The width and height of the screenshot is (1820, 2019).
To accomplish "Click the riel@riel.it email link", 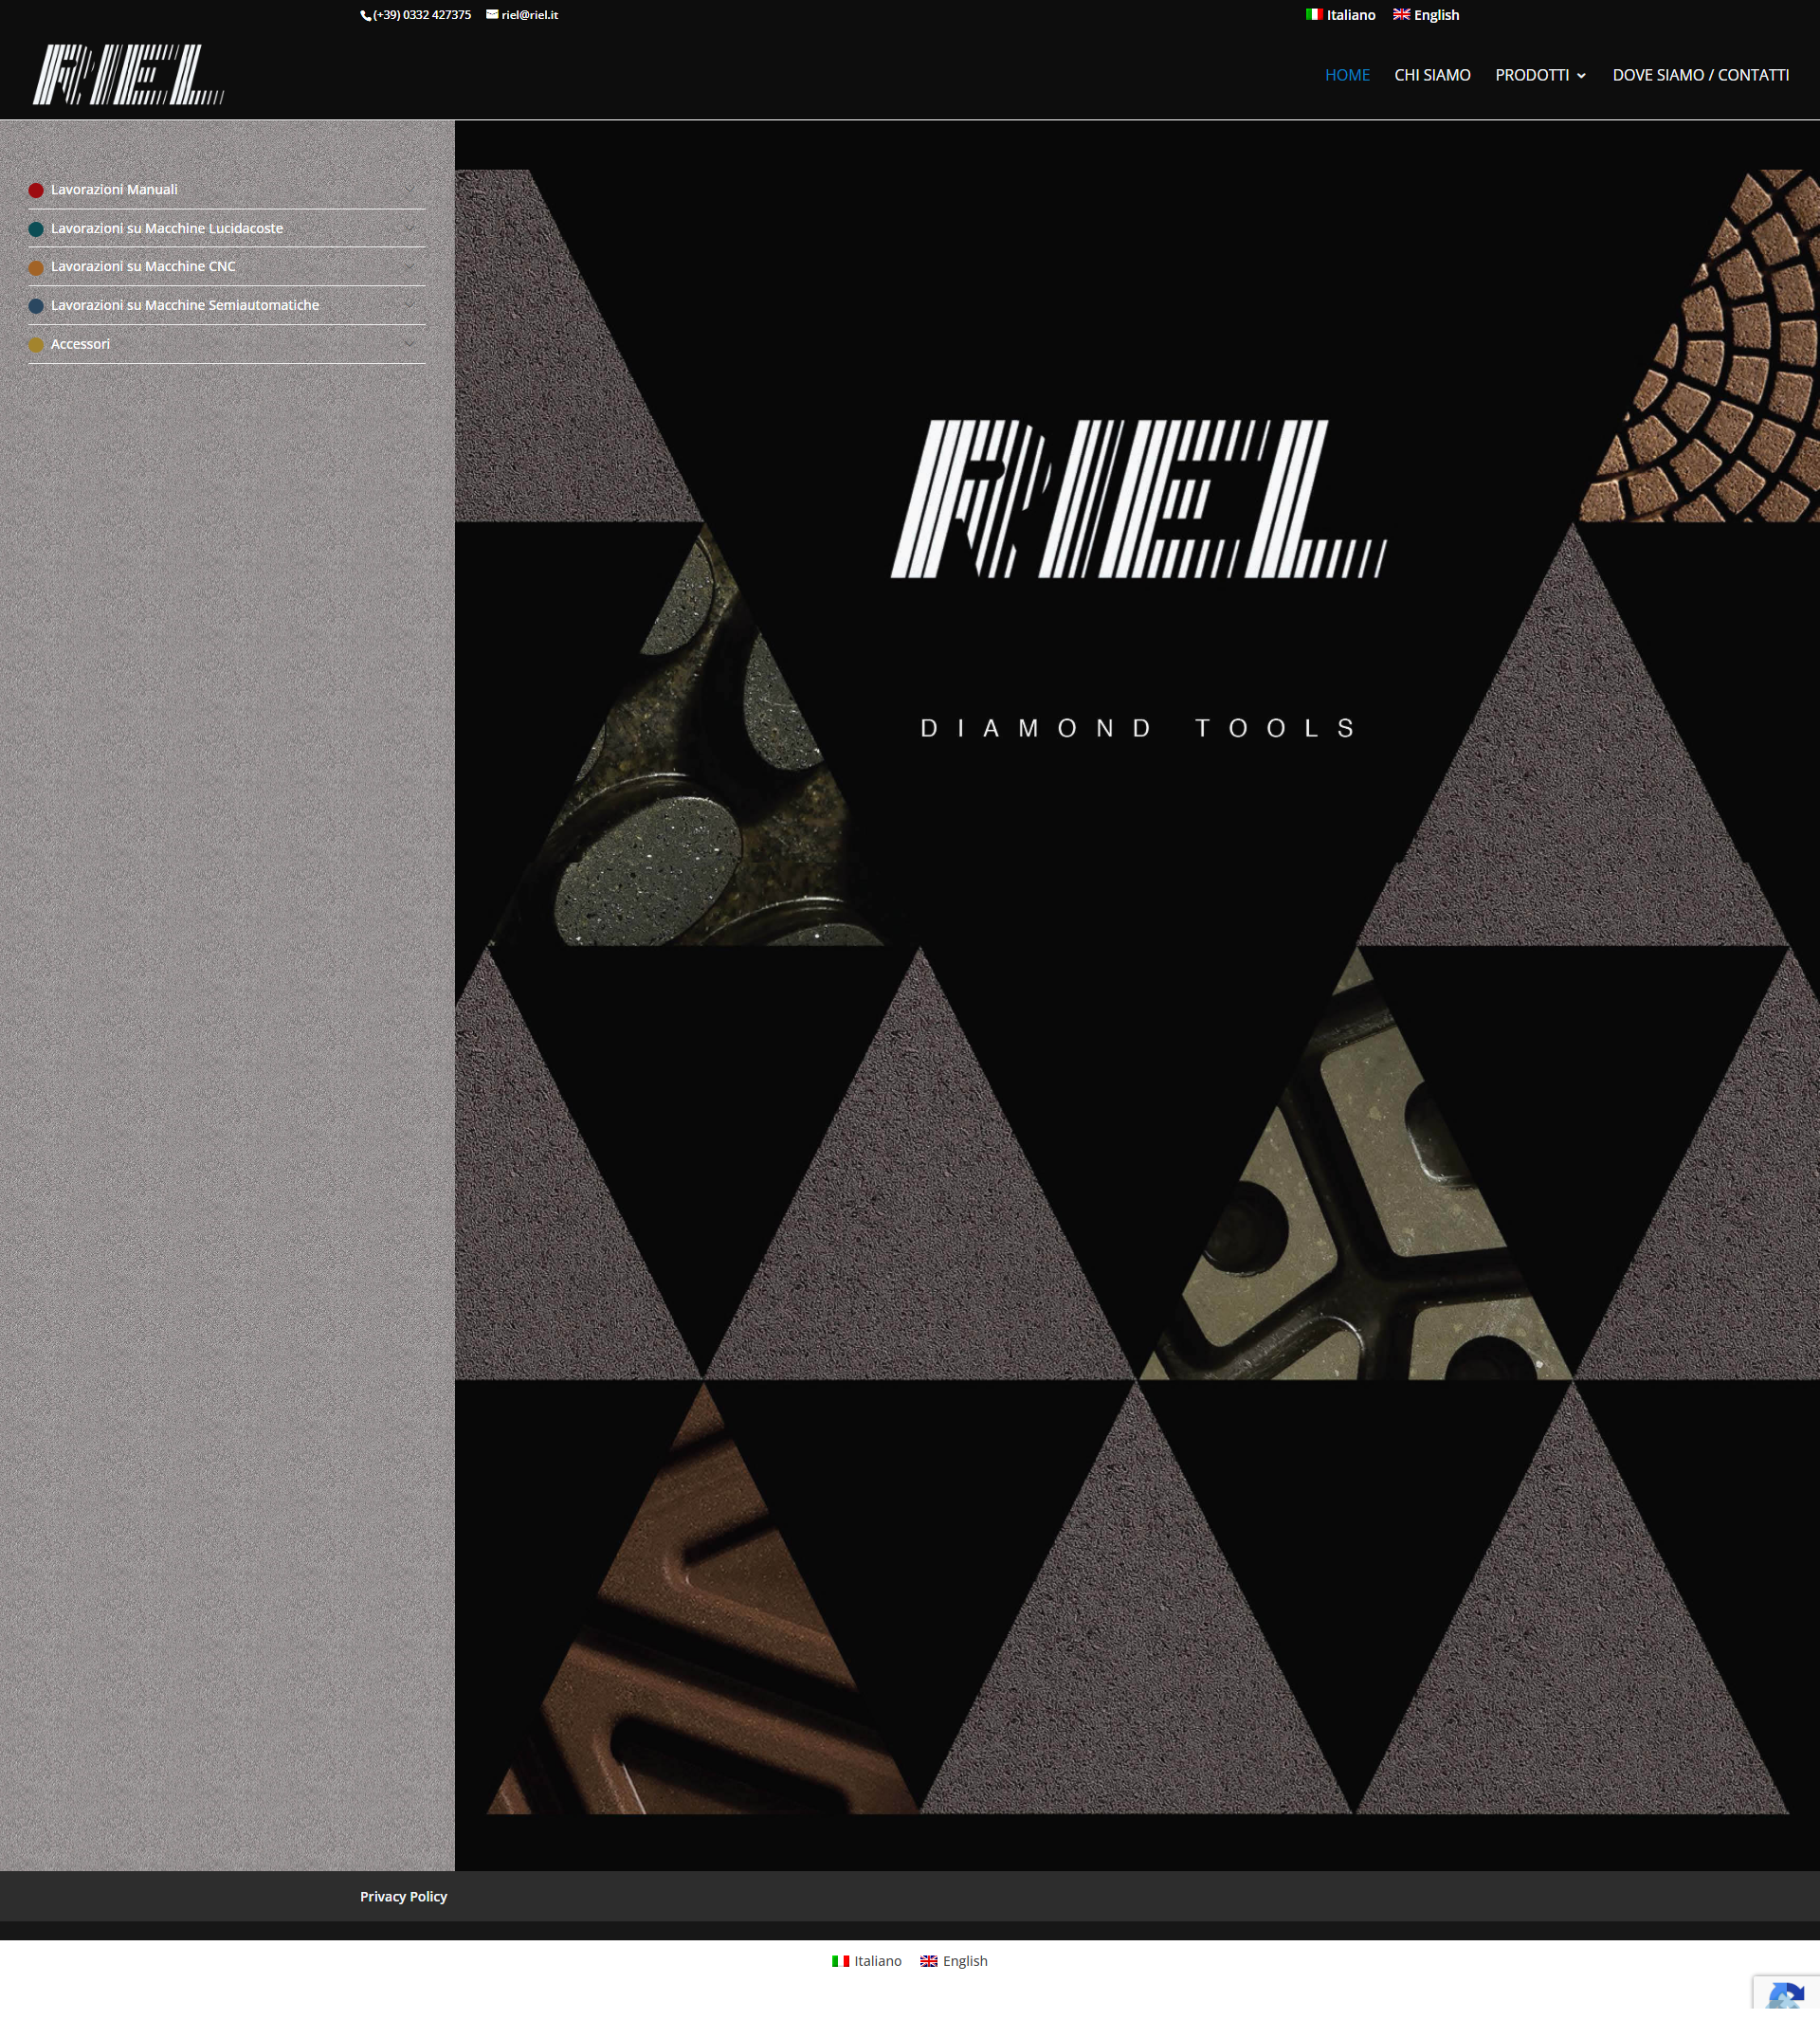I will [529, 15].
